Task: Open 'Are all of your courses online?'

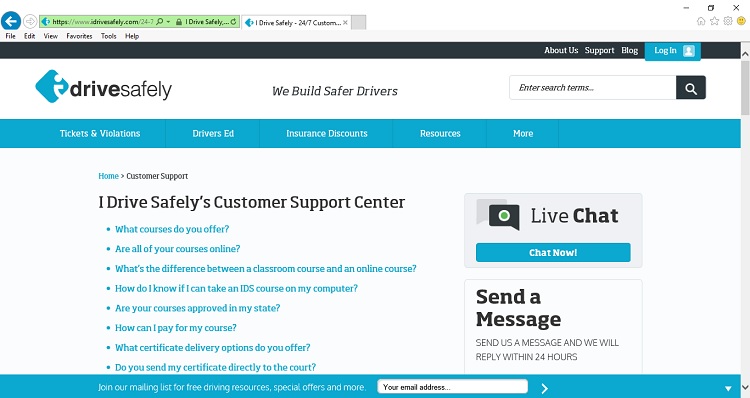Action: [177, 249]
